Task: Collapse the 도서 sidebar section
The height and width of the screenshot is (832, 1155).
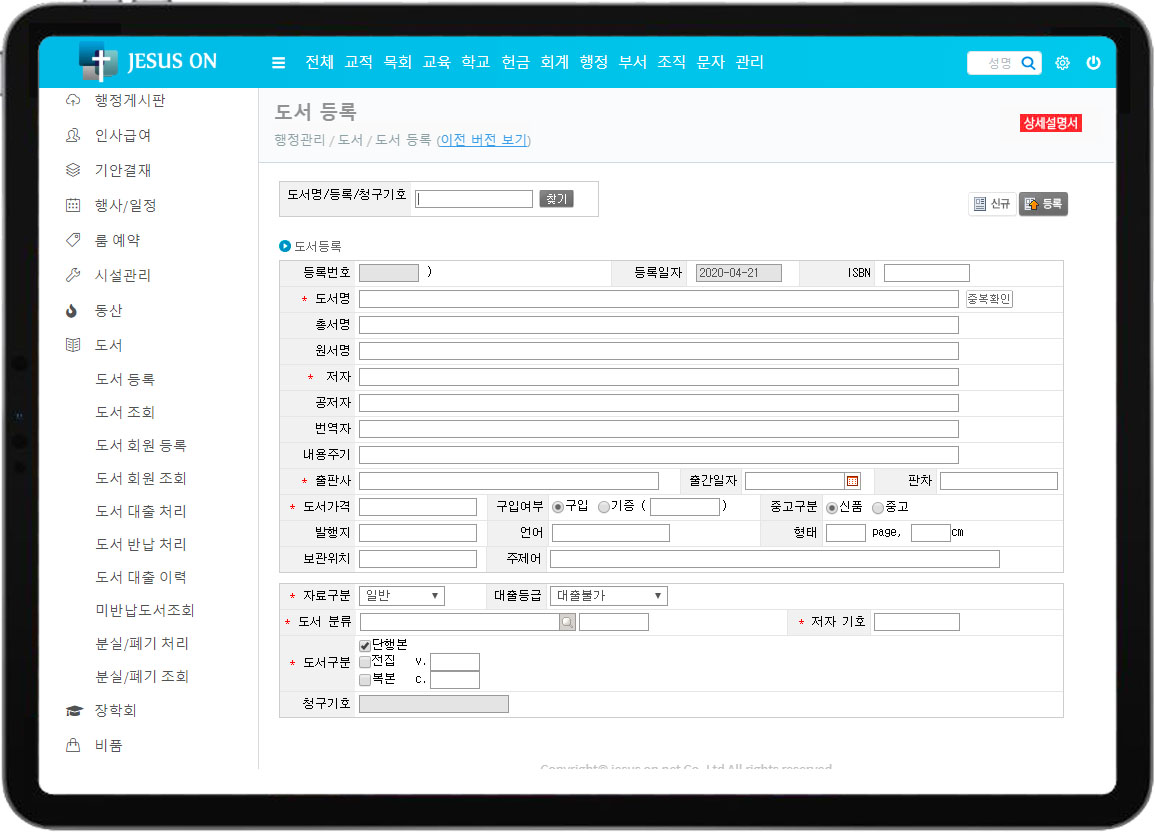Action: point(108,345)
